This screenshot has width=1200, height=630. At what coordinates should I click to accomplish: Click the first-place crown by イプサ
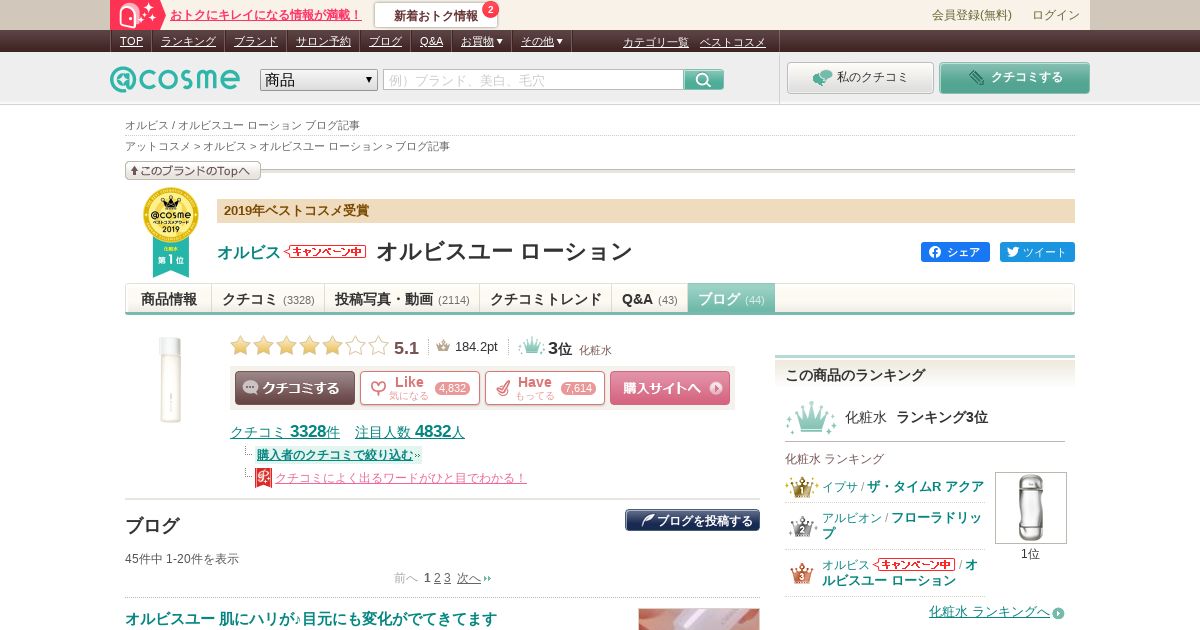click(801, 487)
